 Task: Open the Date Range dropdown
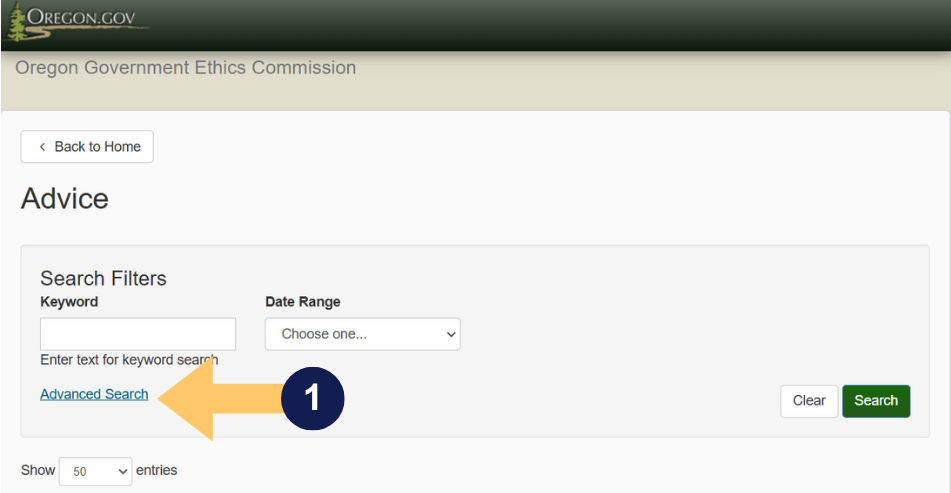tap(362, 334)
